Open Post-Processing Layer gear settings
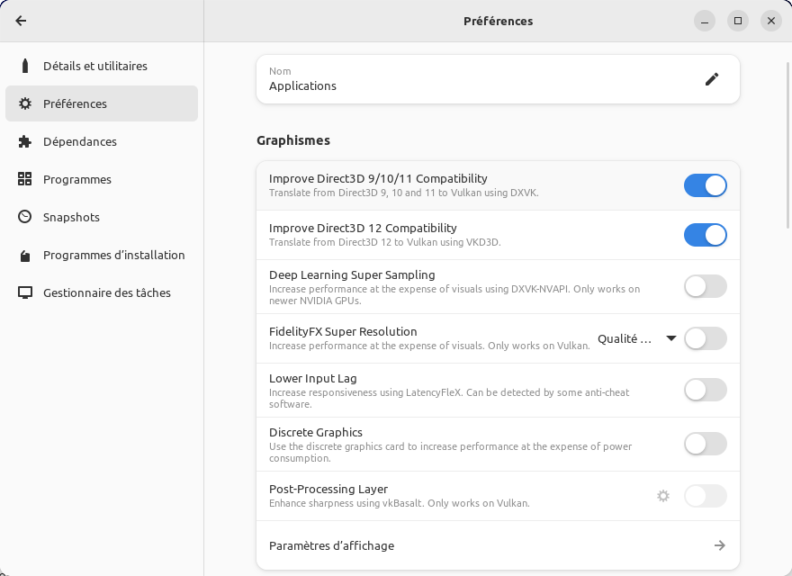Viewport: 792px width, 576px height. tap(662, 496)
